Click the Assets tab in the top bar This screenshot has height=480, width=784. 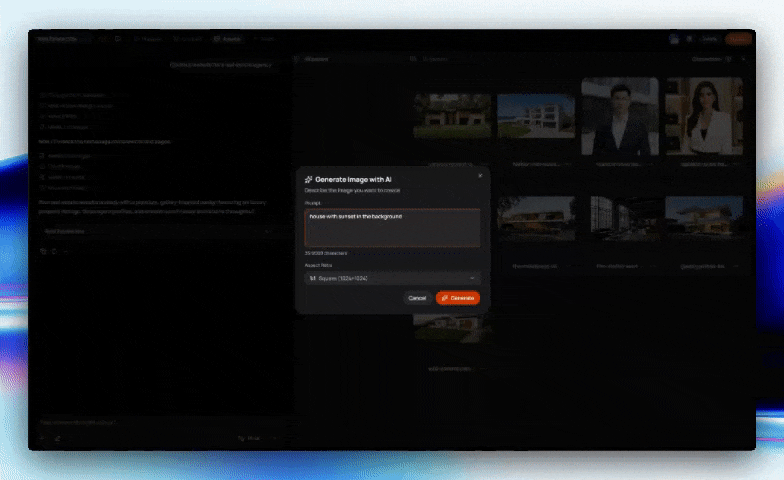228,38
